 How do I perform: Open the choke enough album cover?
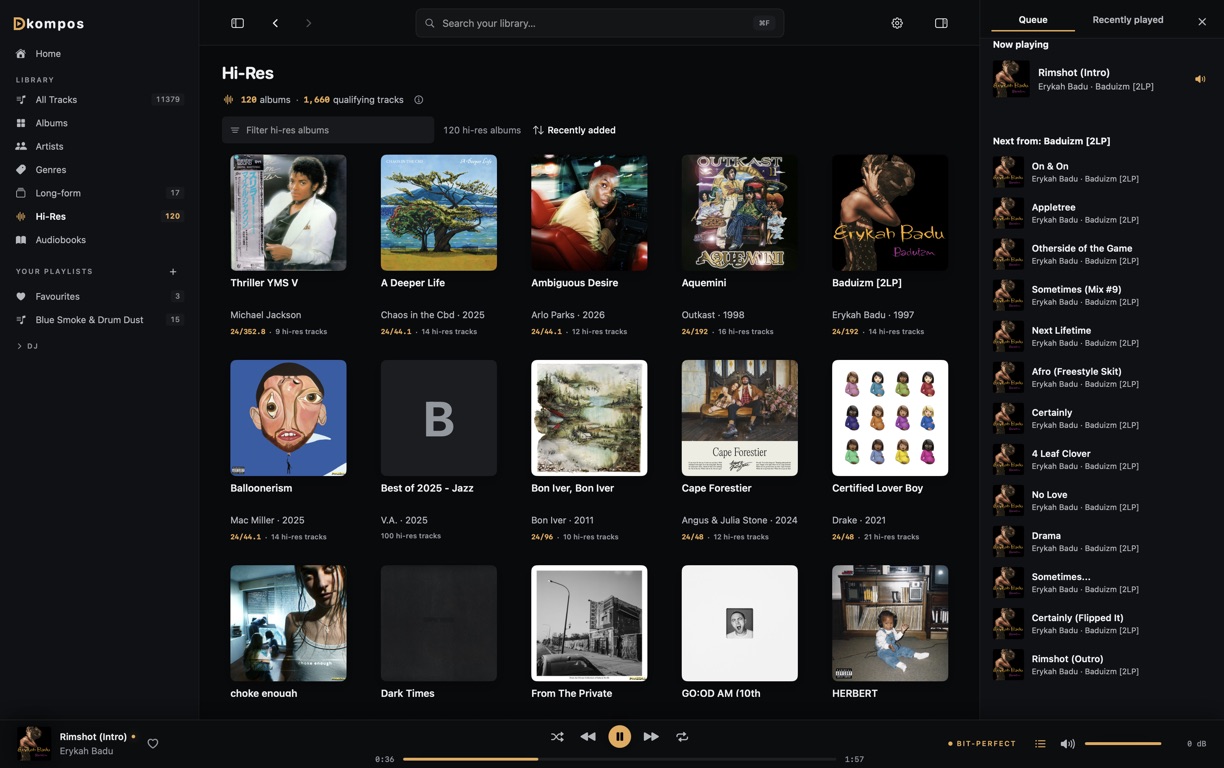coord(288,623)
